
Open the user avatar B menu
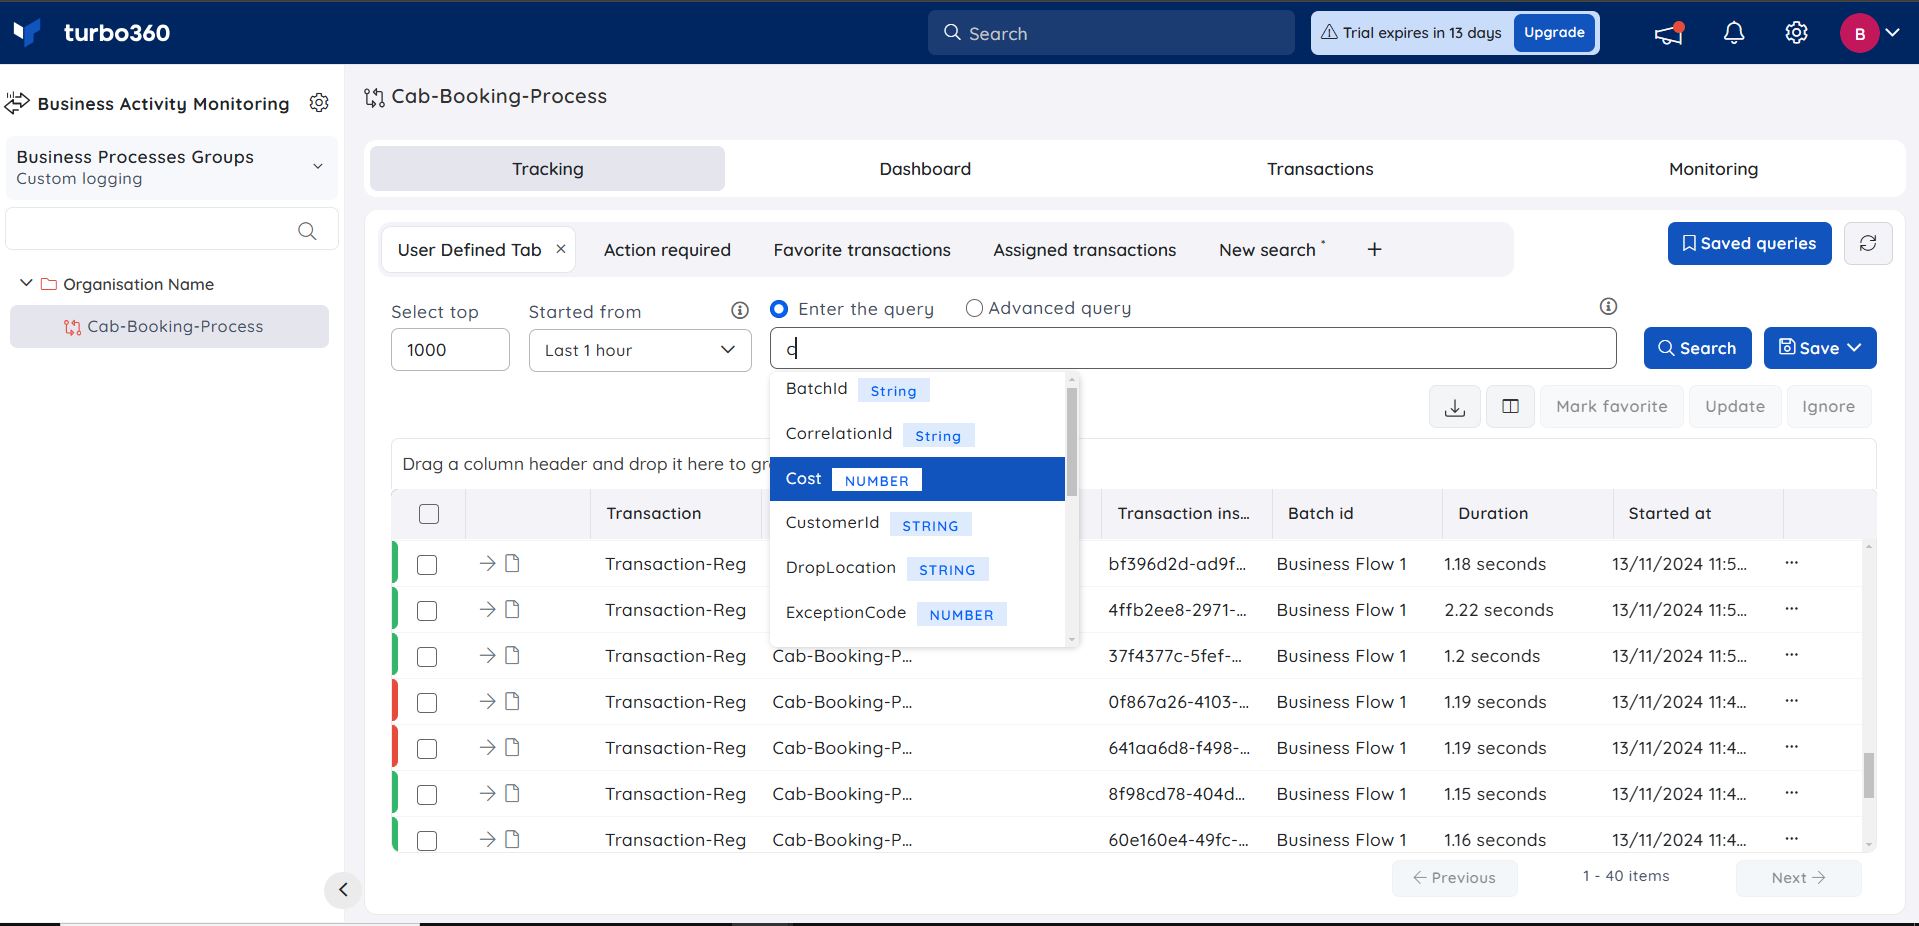click(x=1869, y=33)
